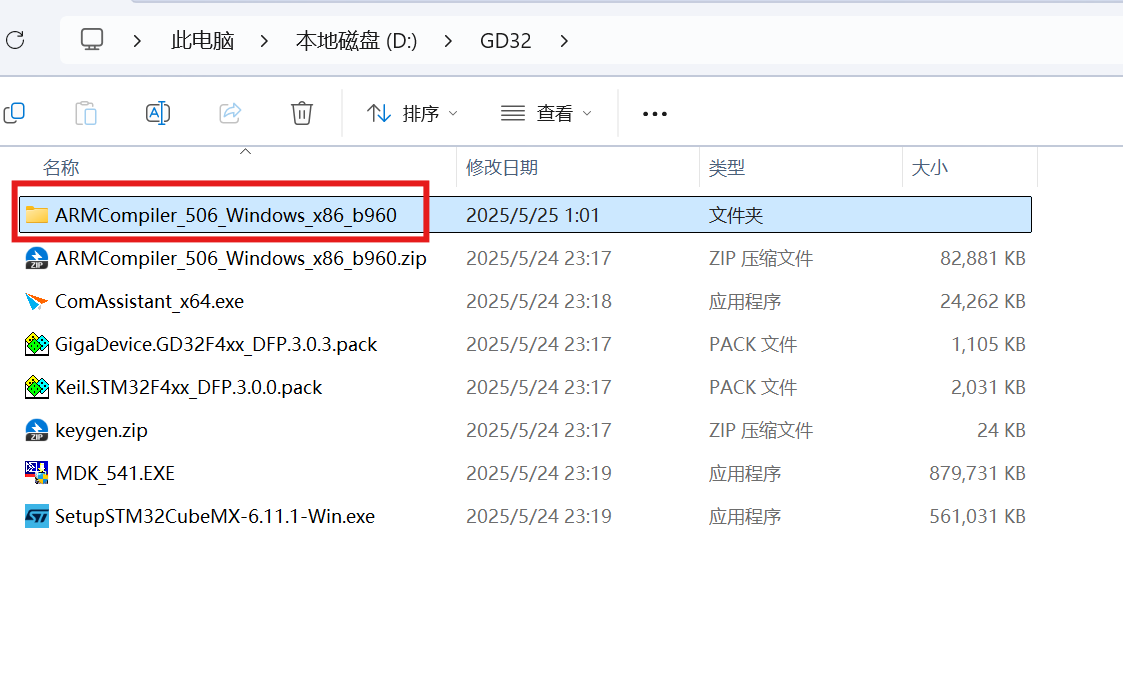Select SetupSTM32CubeMX-6.11.1-Win.exe file name

point(215,516)
